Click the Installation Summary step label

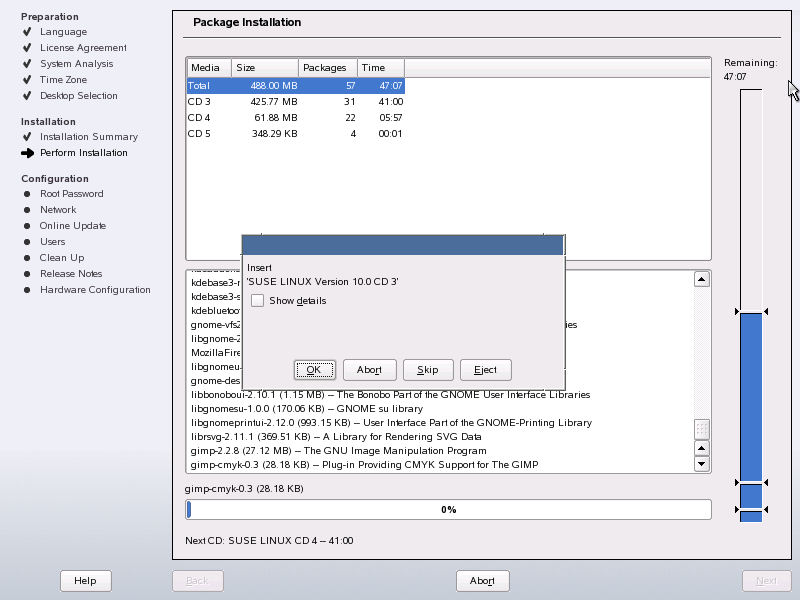click(x=89, y=137)
